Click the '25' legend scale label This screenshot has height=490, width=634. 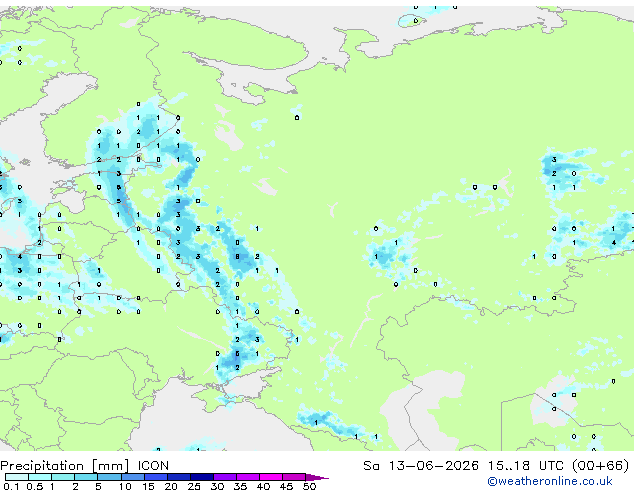(194, 486)
